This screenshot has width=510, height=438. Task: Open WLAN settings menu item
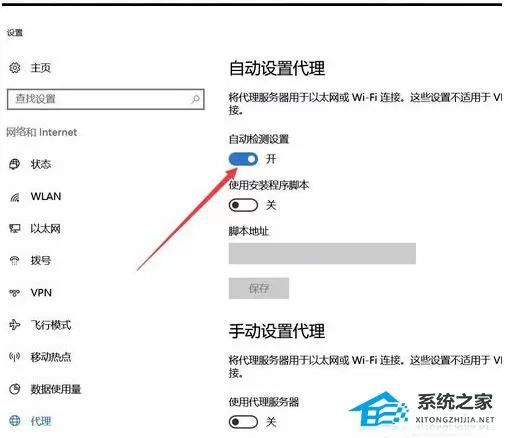point(46,196)
